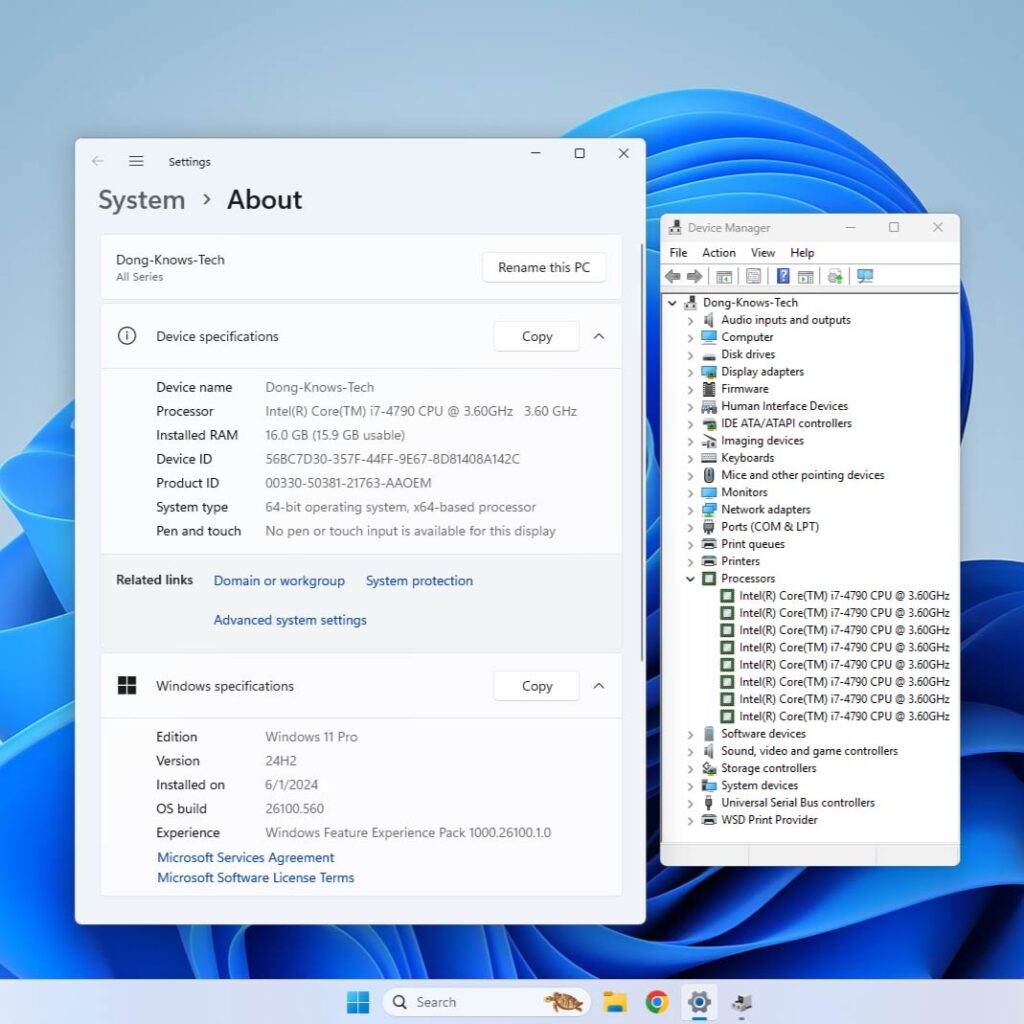Open navigation hamburger menu in Settings
Screen dimensions: 1024x1024
[136, 161]
